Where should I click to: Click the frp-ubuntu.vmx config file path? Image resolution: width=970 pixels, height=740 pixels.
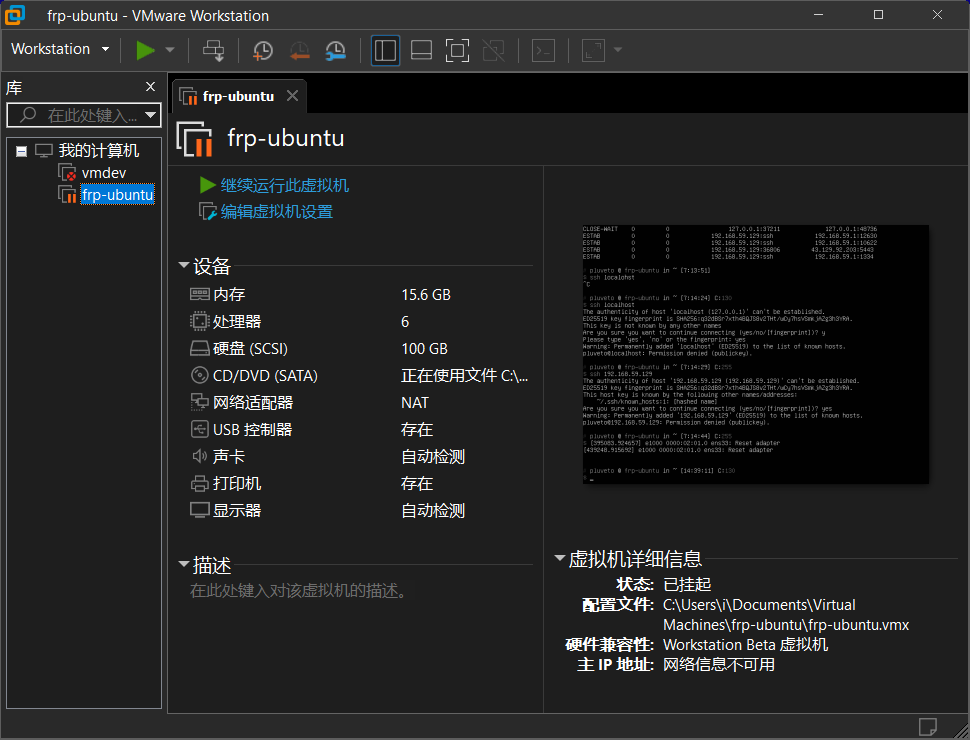tap(786, 615)
